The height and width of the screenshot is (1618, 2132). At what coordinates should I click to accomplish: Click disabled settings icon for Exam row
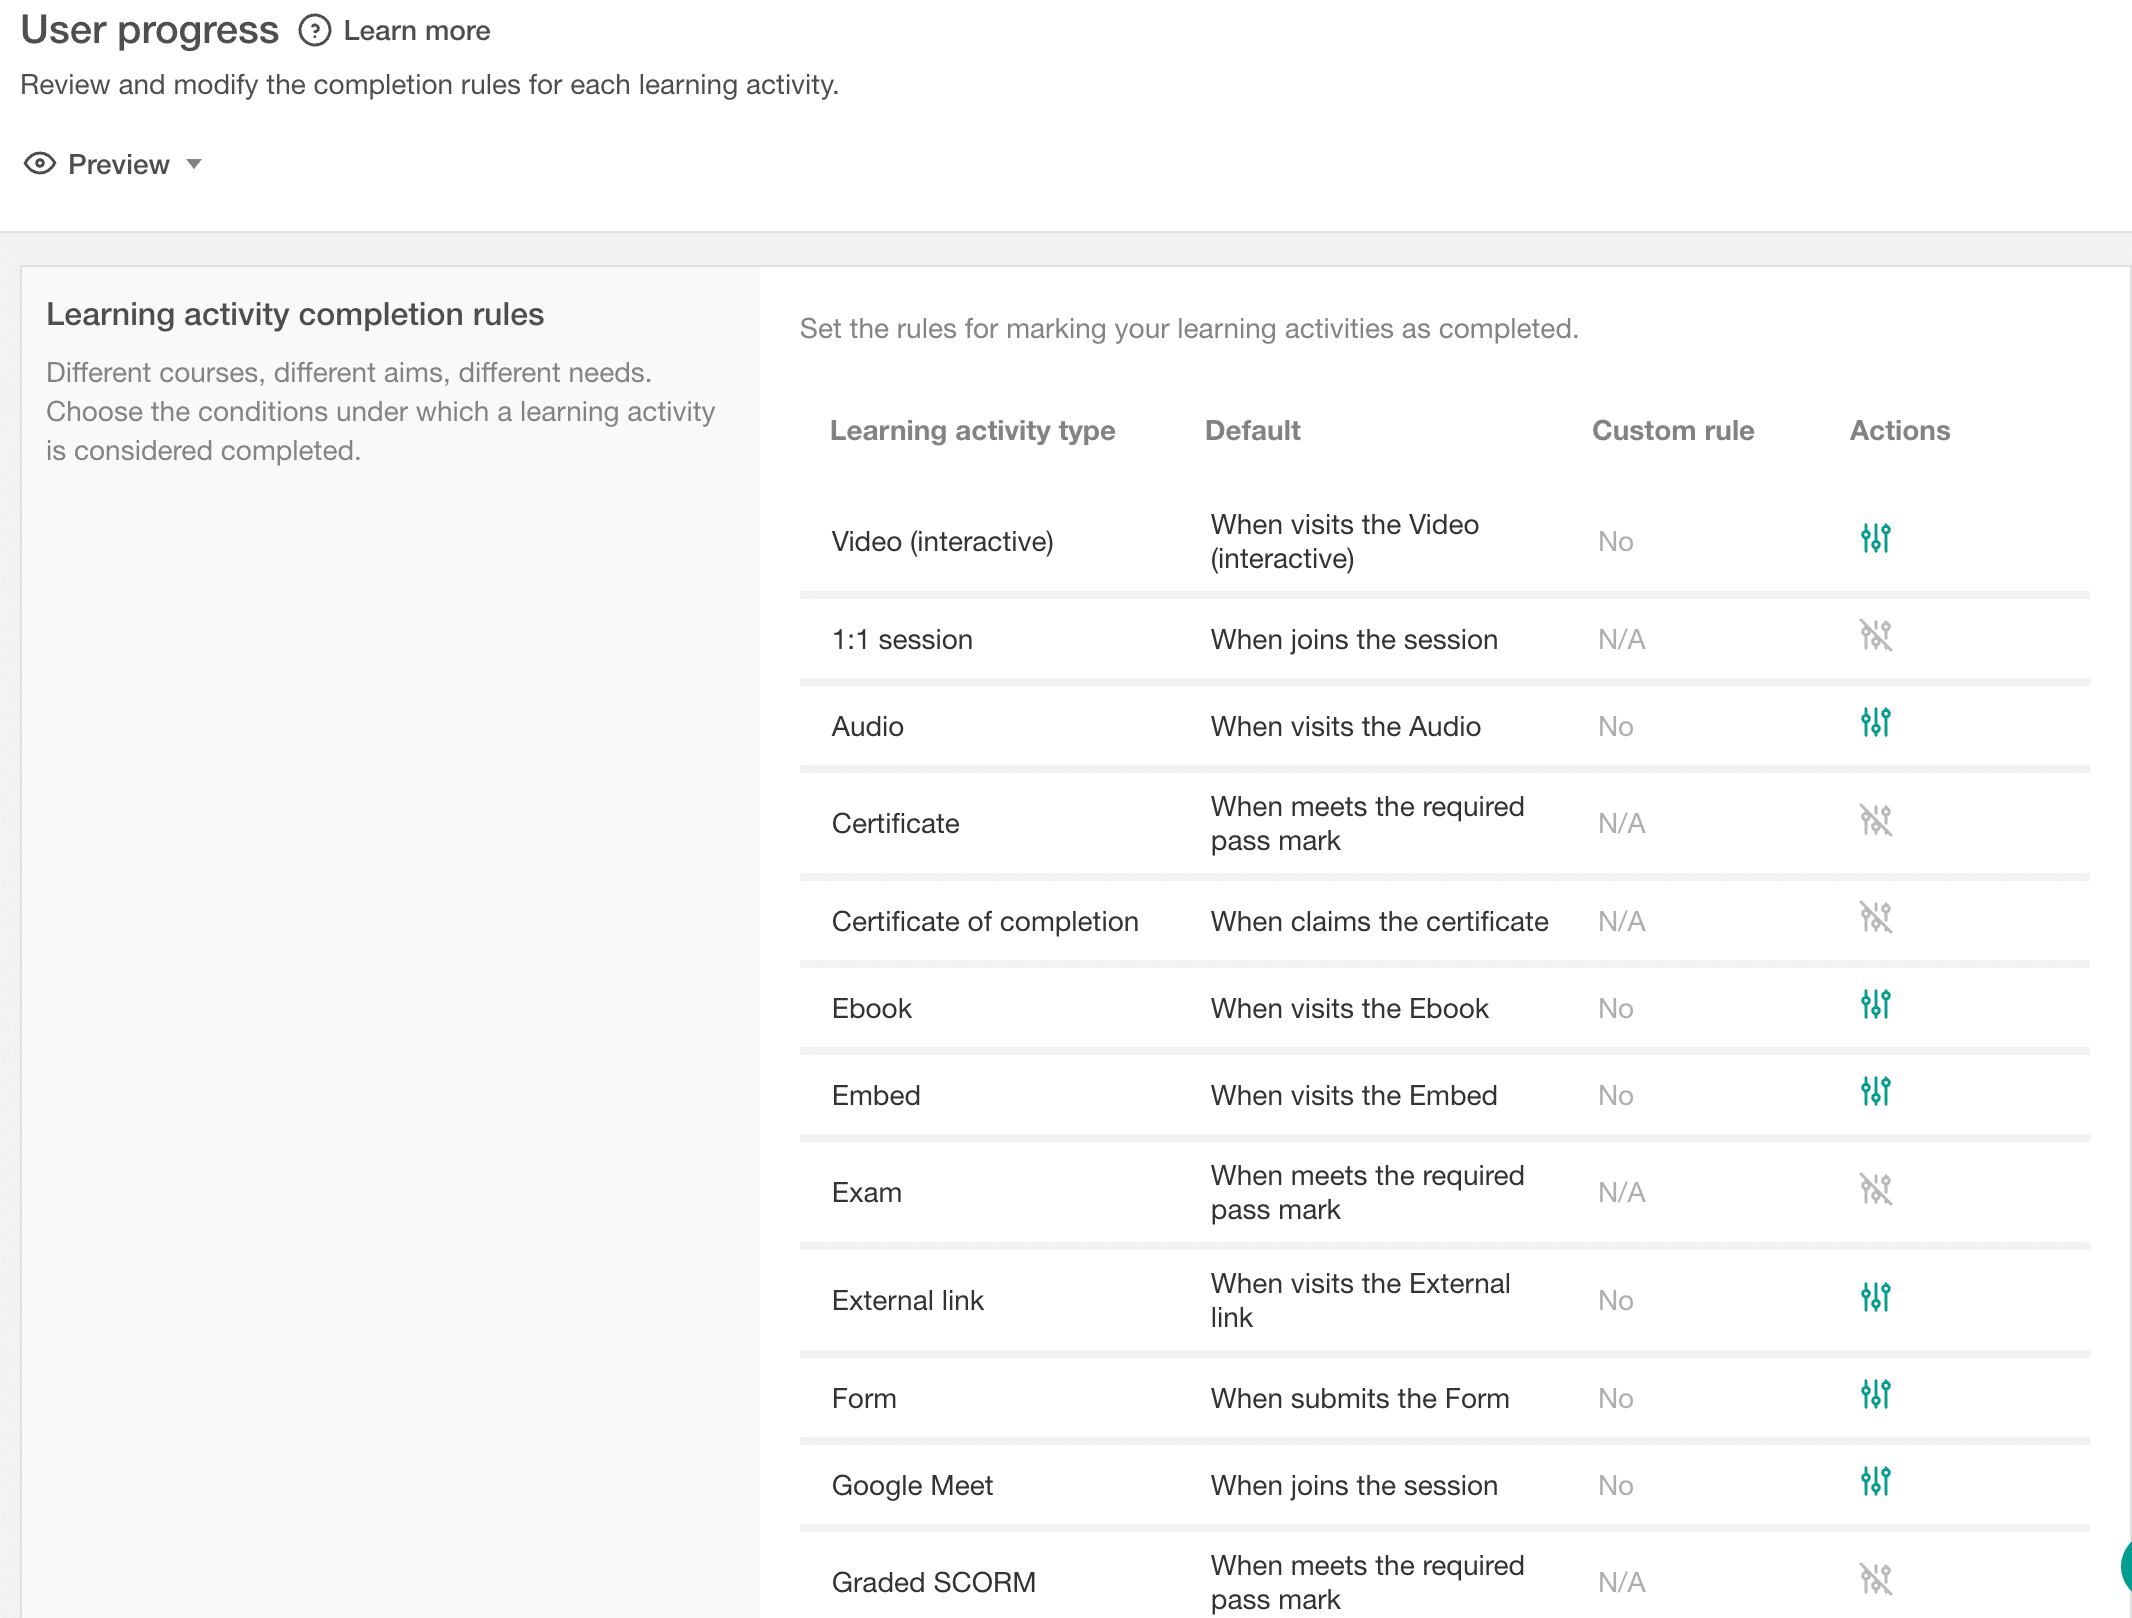pos(1875,1189)
